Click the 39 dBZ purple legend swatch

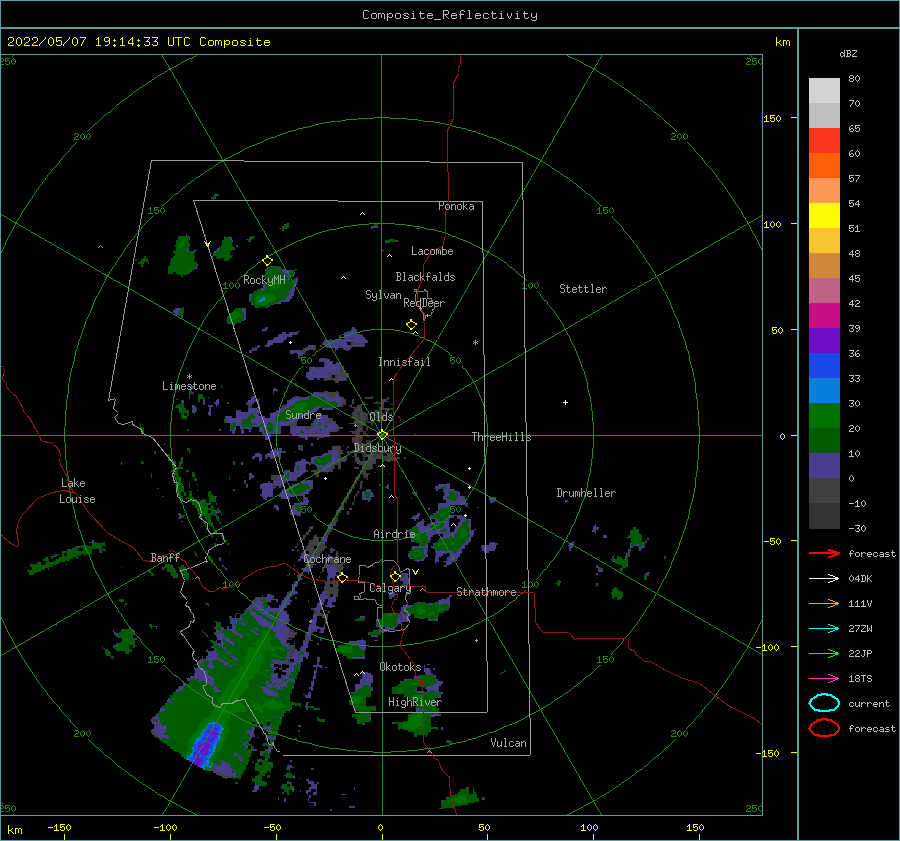(824, 340)
